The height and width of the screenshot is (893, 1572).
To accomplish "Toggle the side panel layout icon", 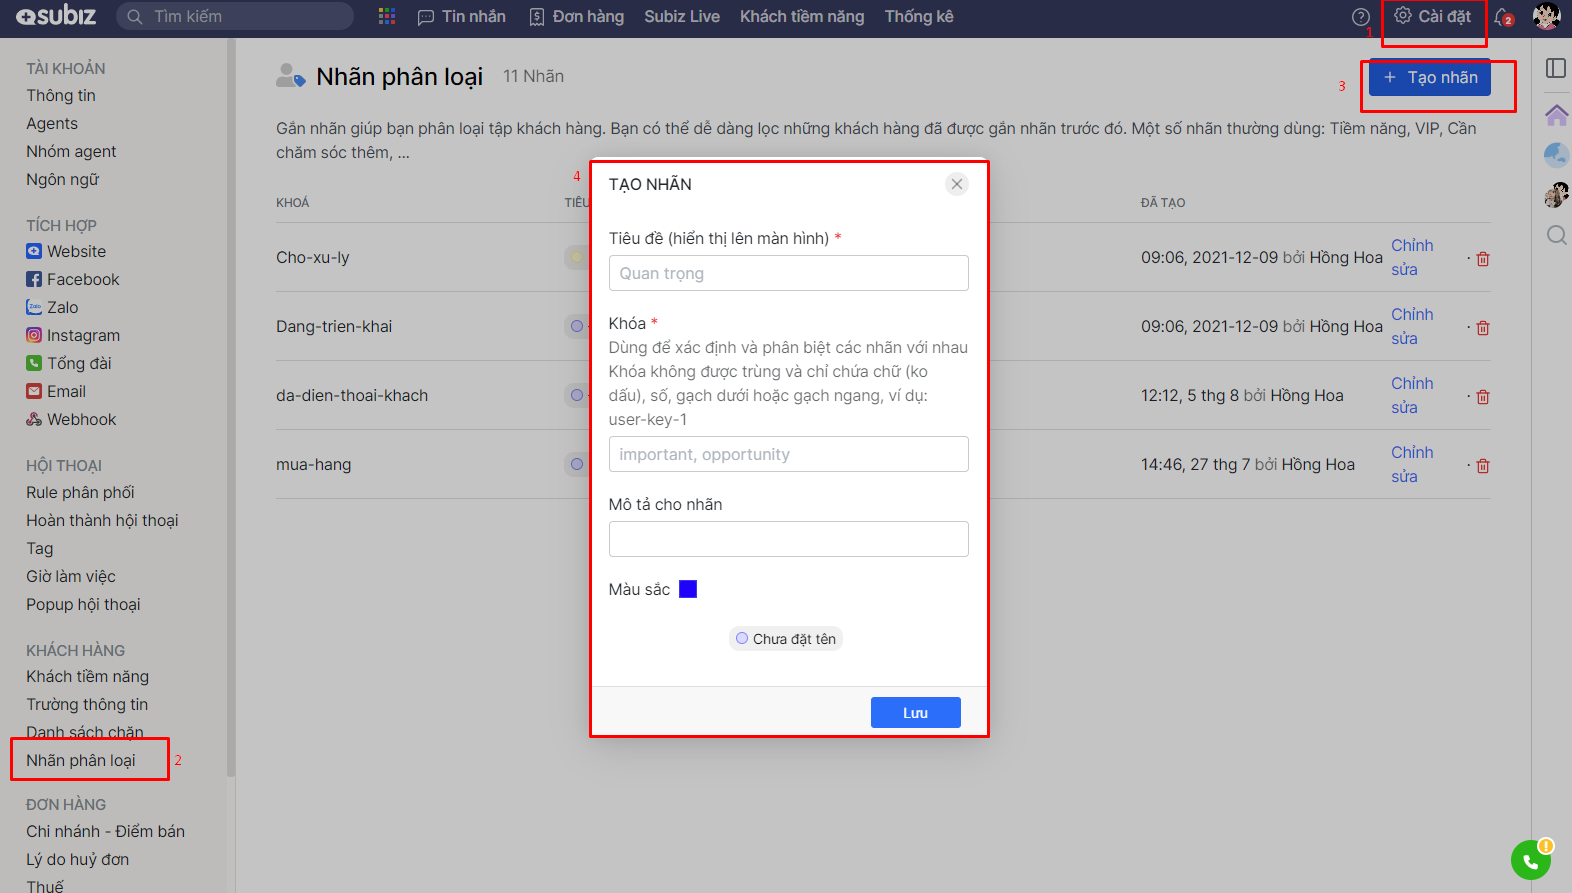I will click(x=1556, y=68).
